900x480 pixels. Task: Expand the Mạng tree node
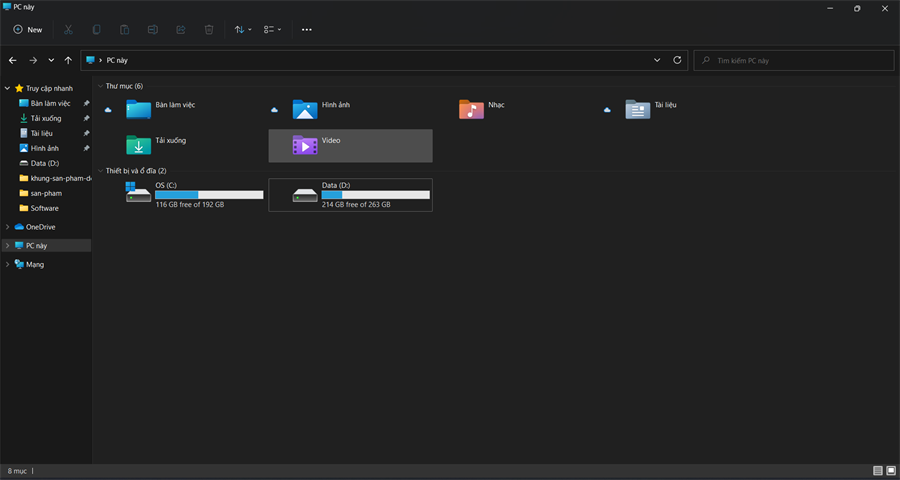click(7, 265)
